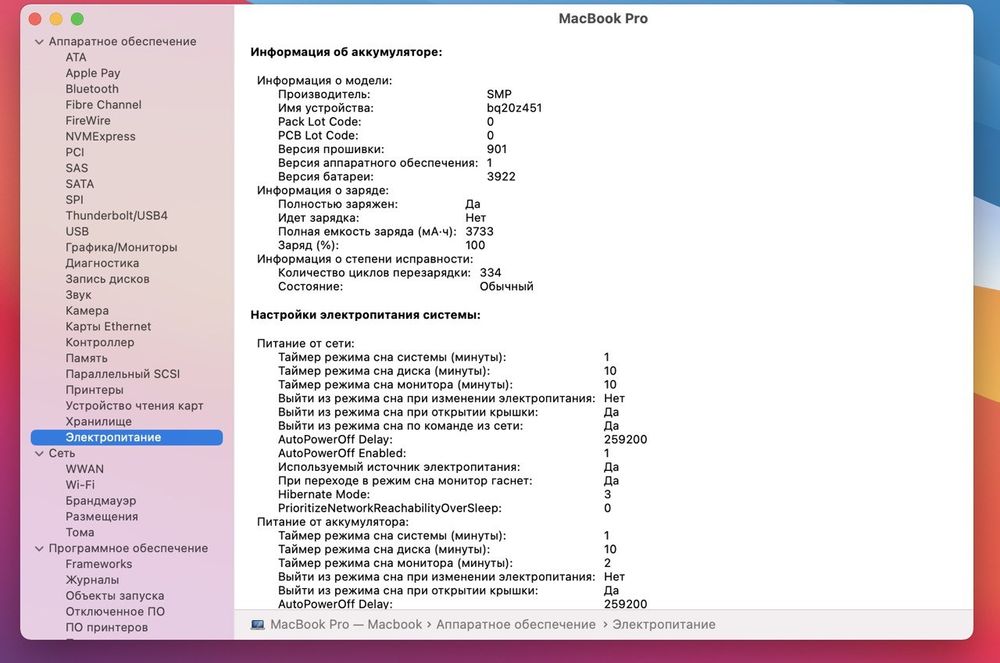Click the Питание от аккумулятора label
The height and width of the screenshot is (663, 1000).
click(332, 522)
